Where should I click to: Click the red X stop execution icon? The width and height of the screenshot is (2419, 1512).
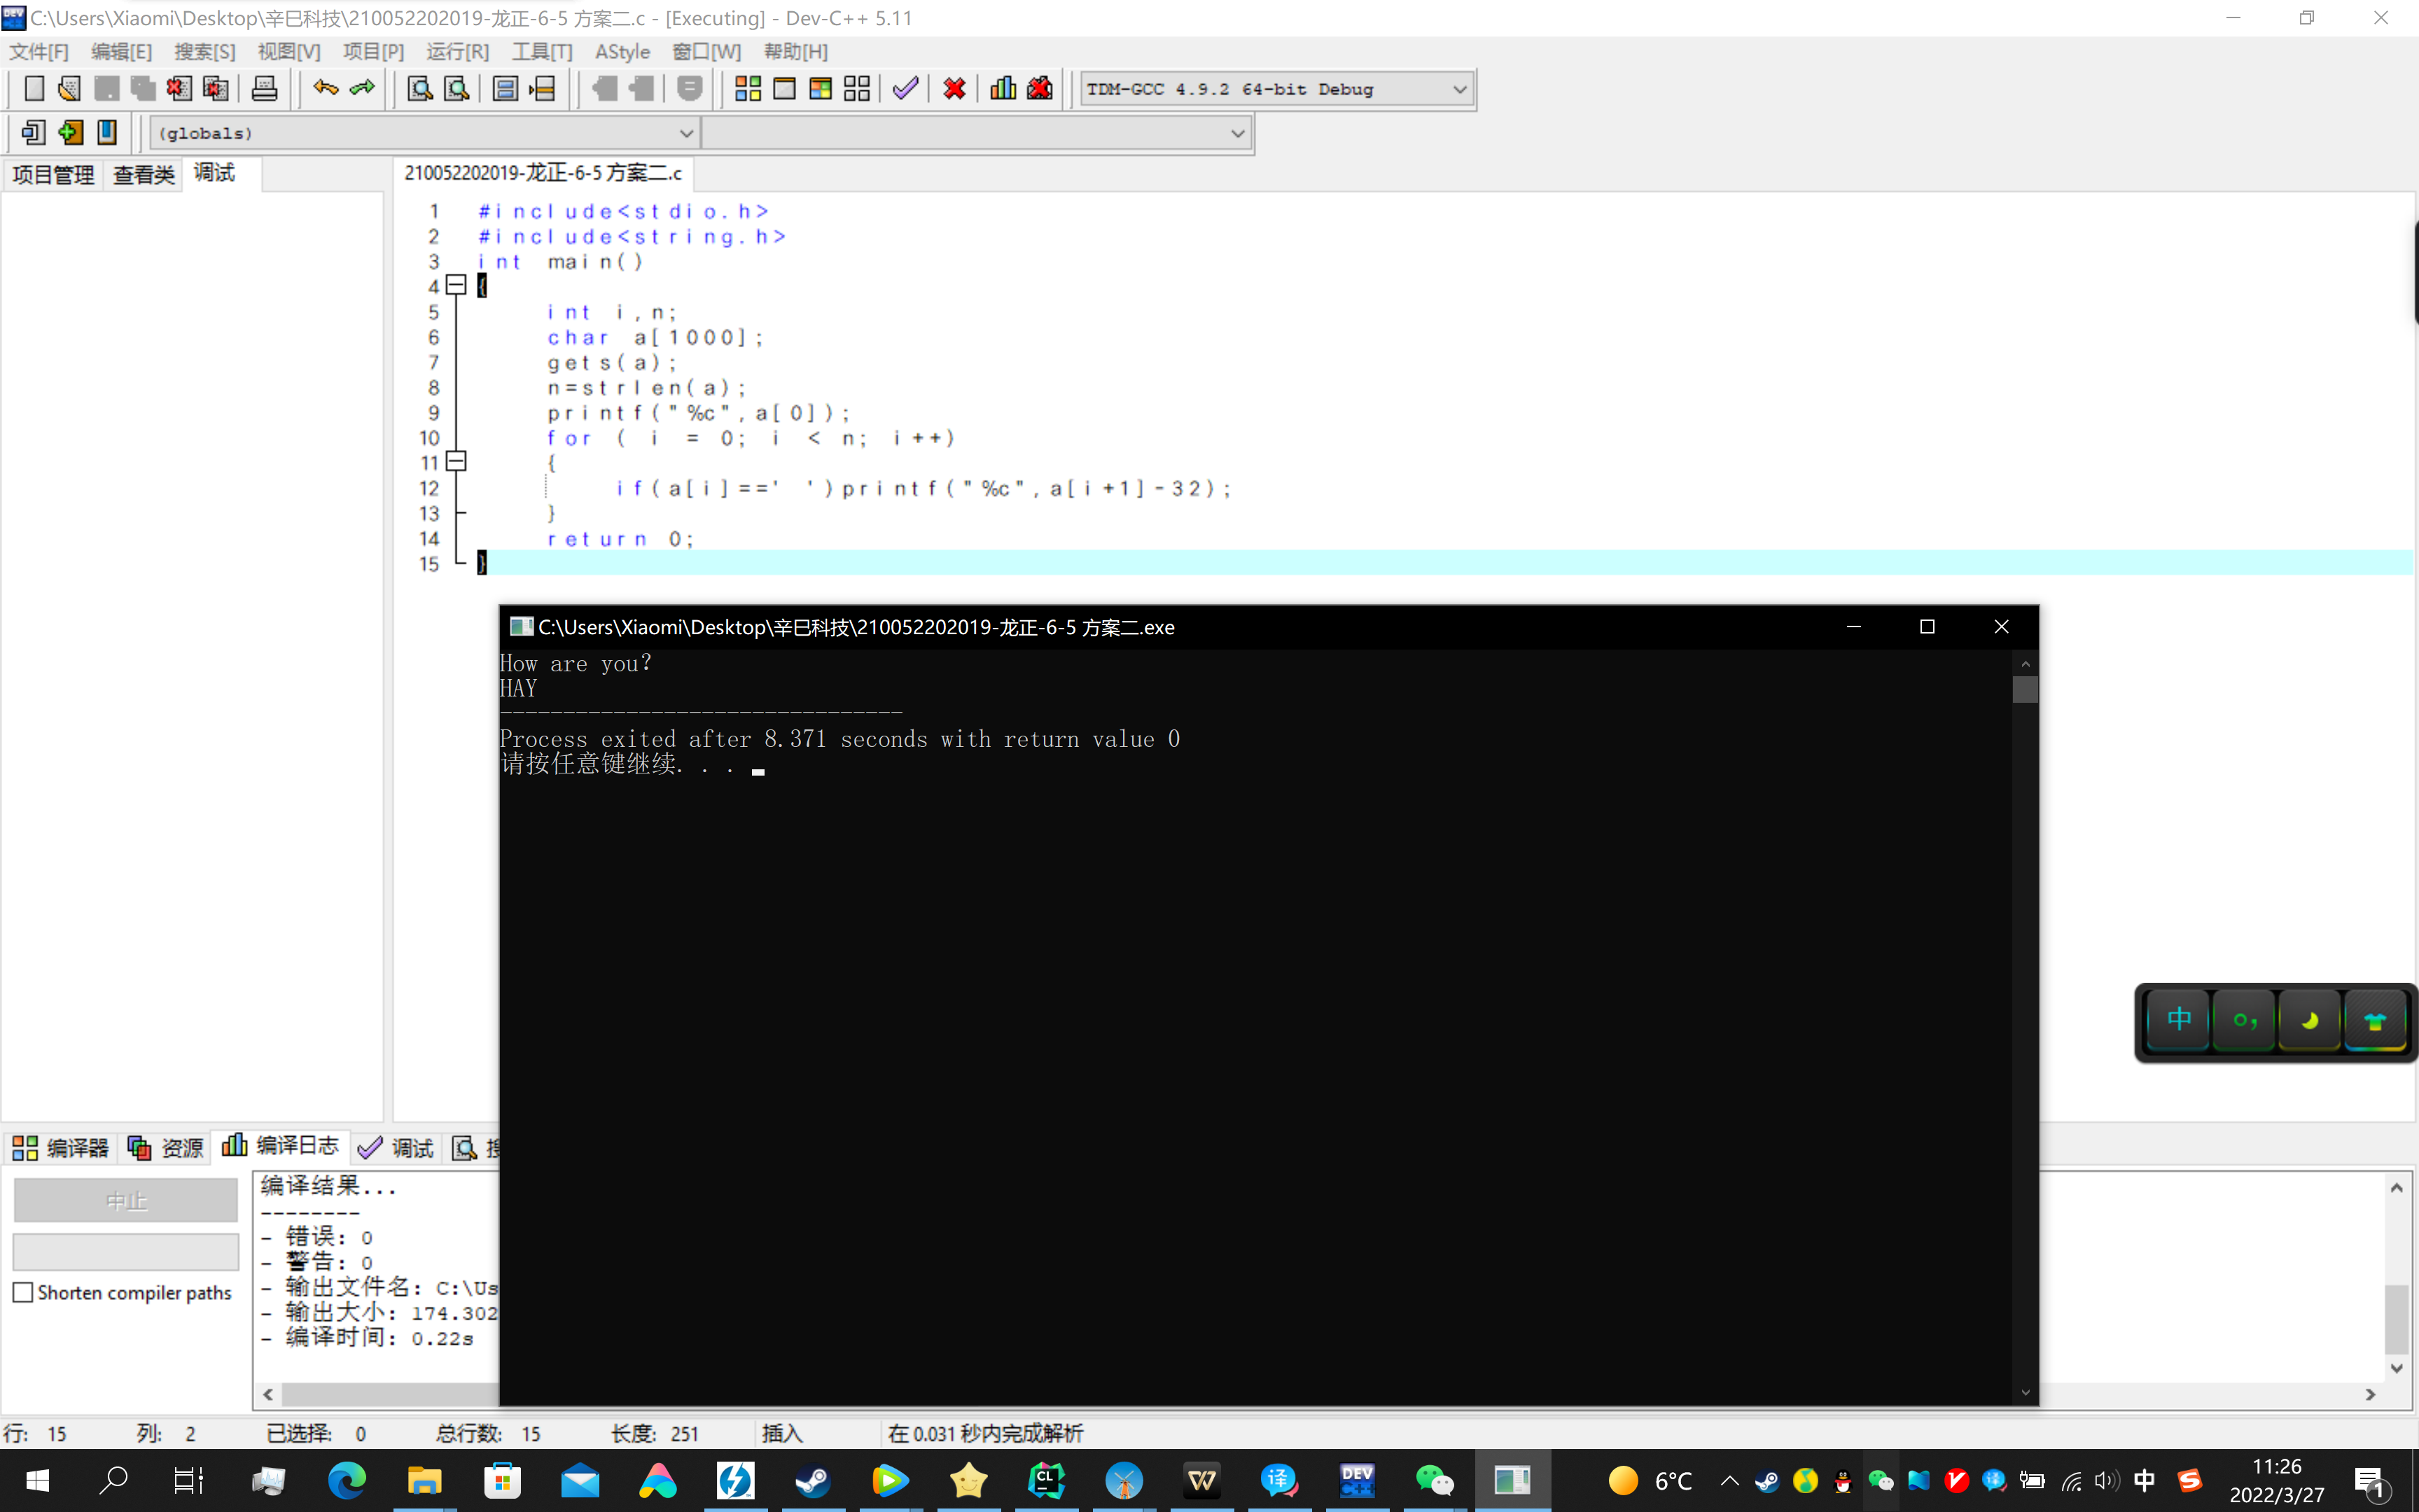click(x=954, y=88)
